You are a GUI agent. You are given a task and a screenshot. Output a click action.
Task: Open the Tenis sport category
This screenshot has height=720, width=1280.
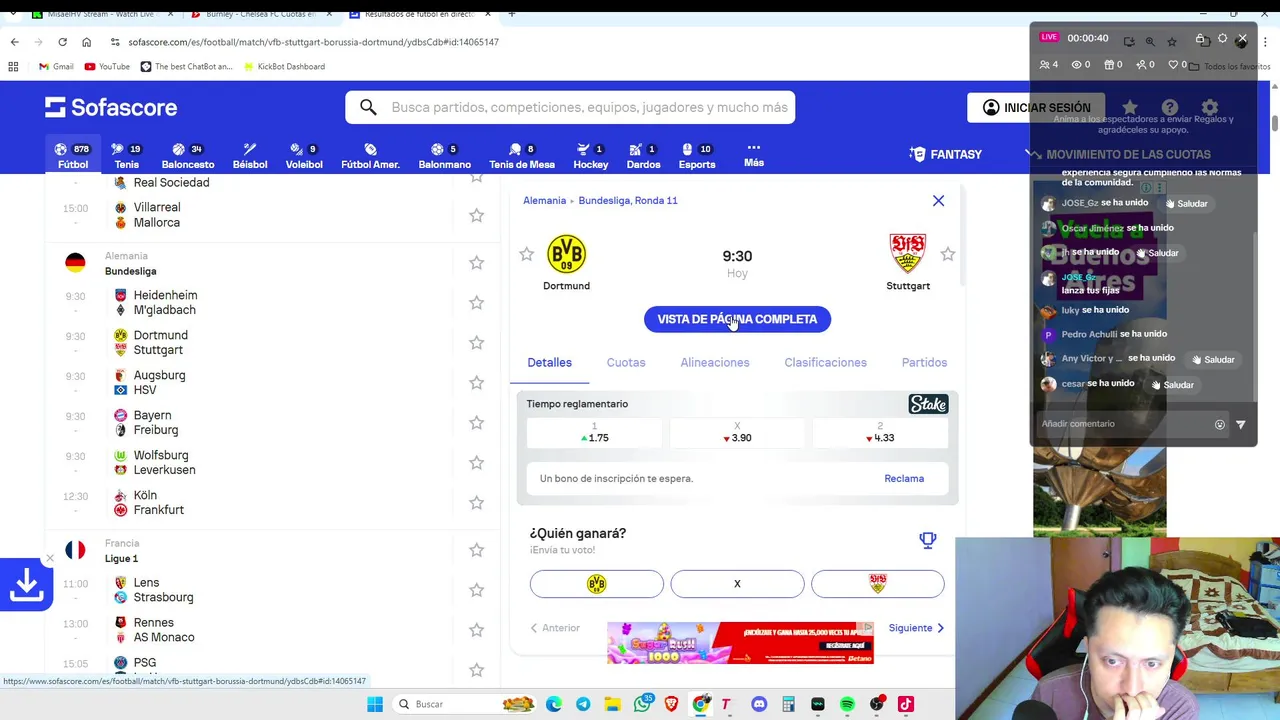pyautogui.click(x=126, y=155)
